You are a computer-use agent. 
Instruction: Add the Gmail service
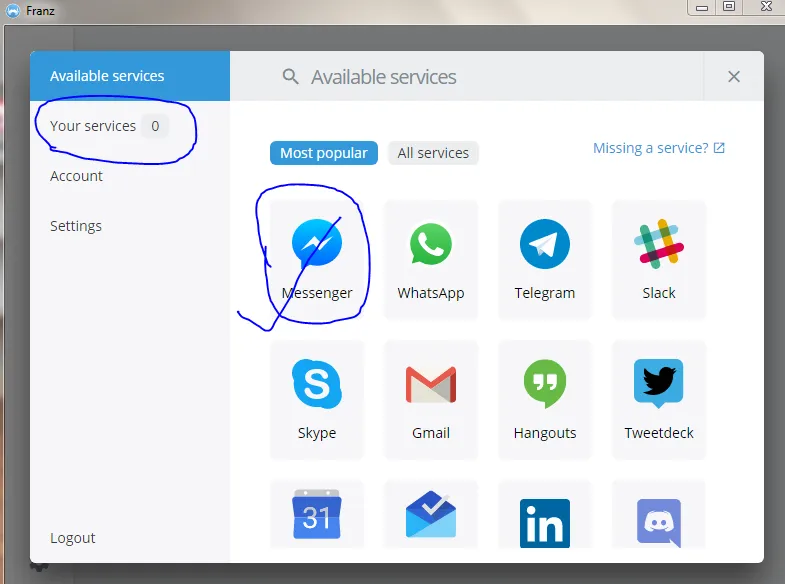point(431,400)
